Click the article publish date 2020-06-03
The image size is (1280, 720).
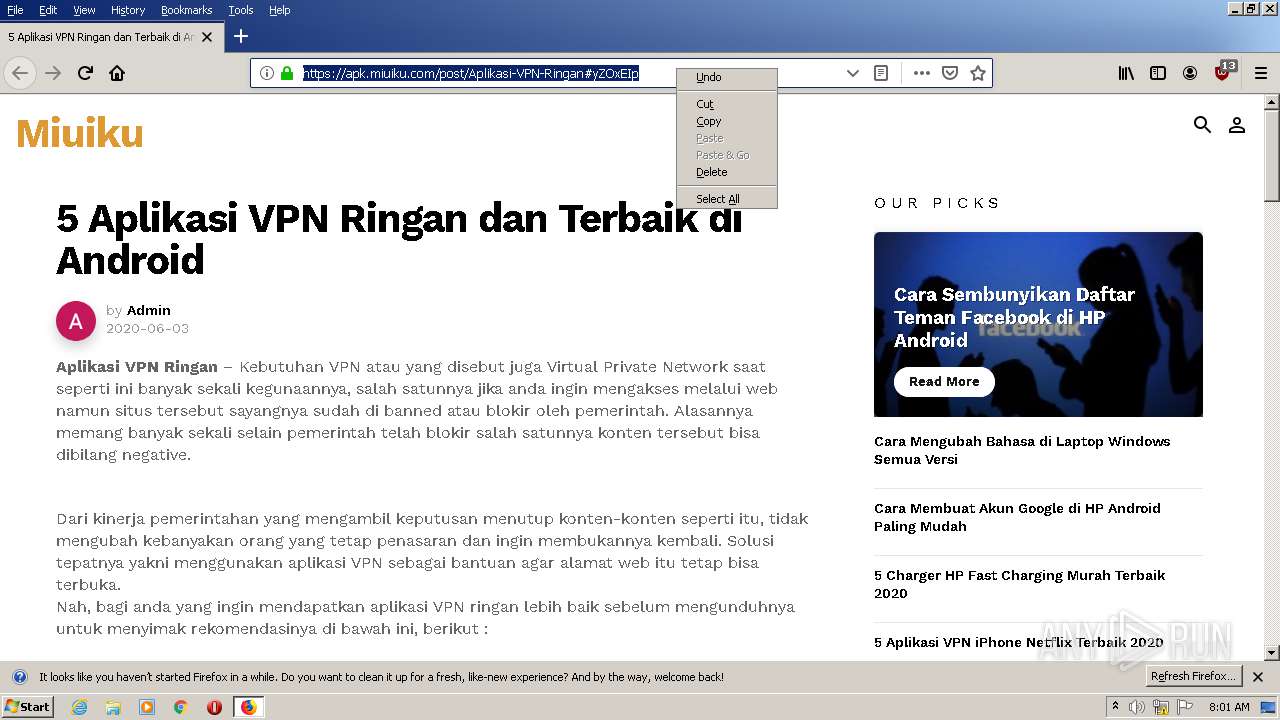pyautogui.click(x=147, y=328)
